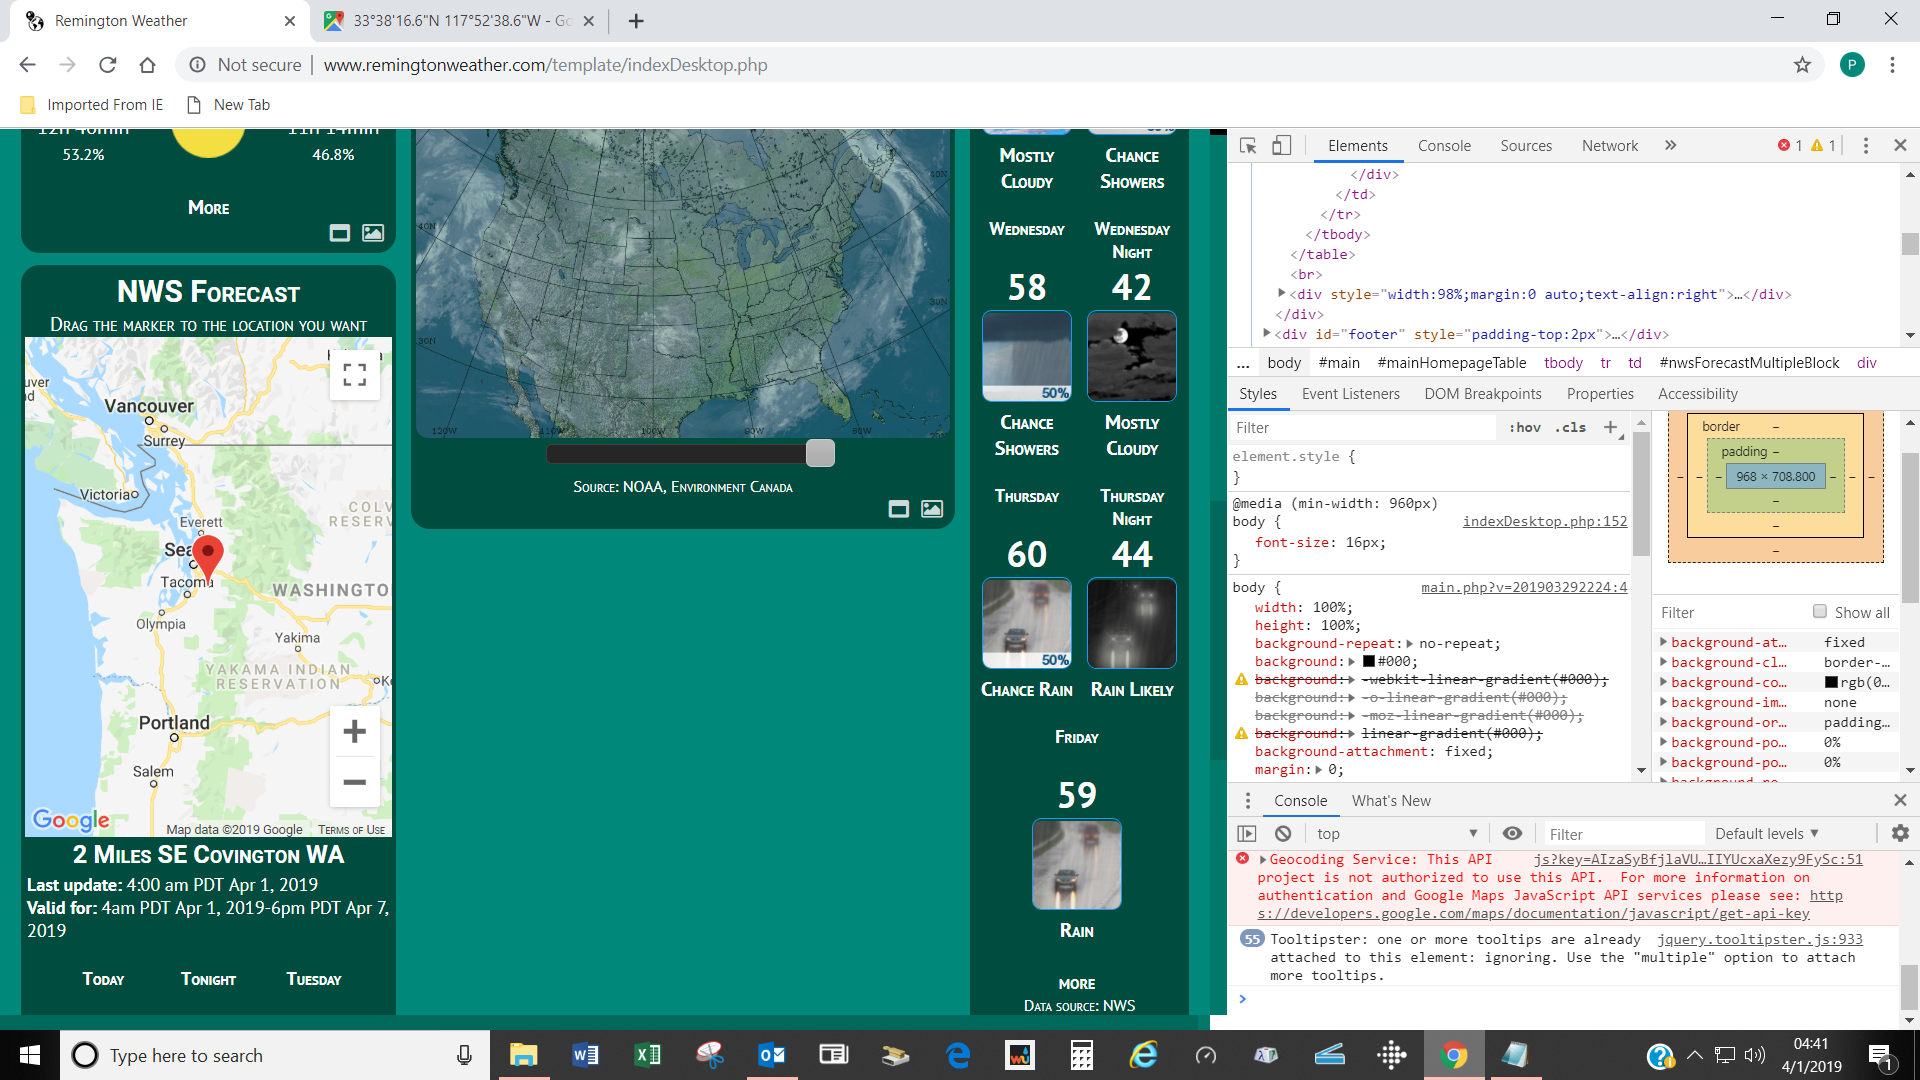Click the Styles filter input field
The height and width of the screenshot is (1080, 1920).
[x=1363, y=427]
